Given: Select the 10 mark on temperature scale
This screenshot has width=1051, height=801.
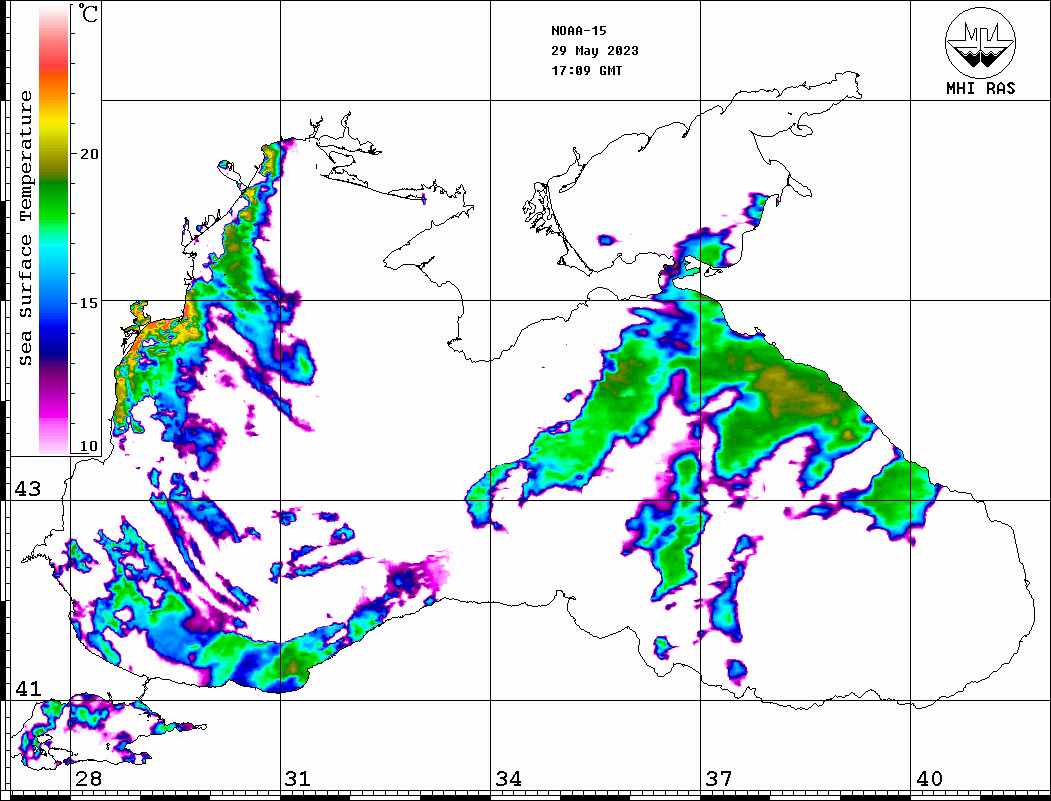Looking at the screenshot, I should coord(89,446).
